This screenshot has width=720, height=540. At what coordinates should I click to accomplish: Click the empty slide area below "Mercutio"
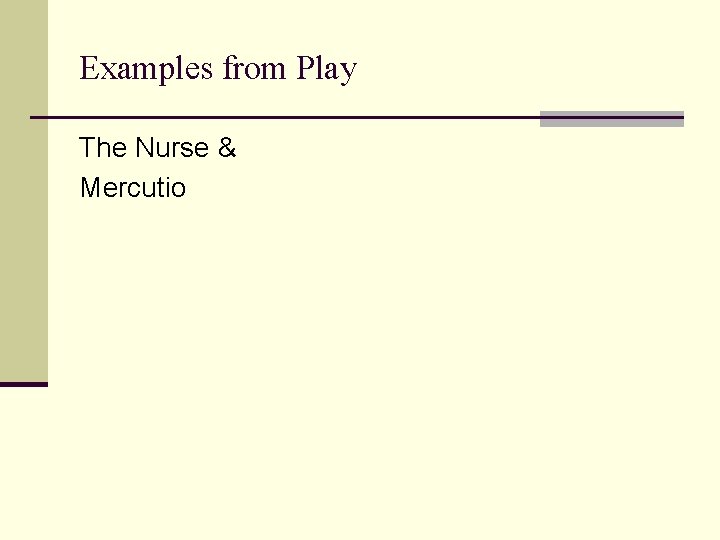380,350
